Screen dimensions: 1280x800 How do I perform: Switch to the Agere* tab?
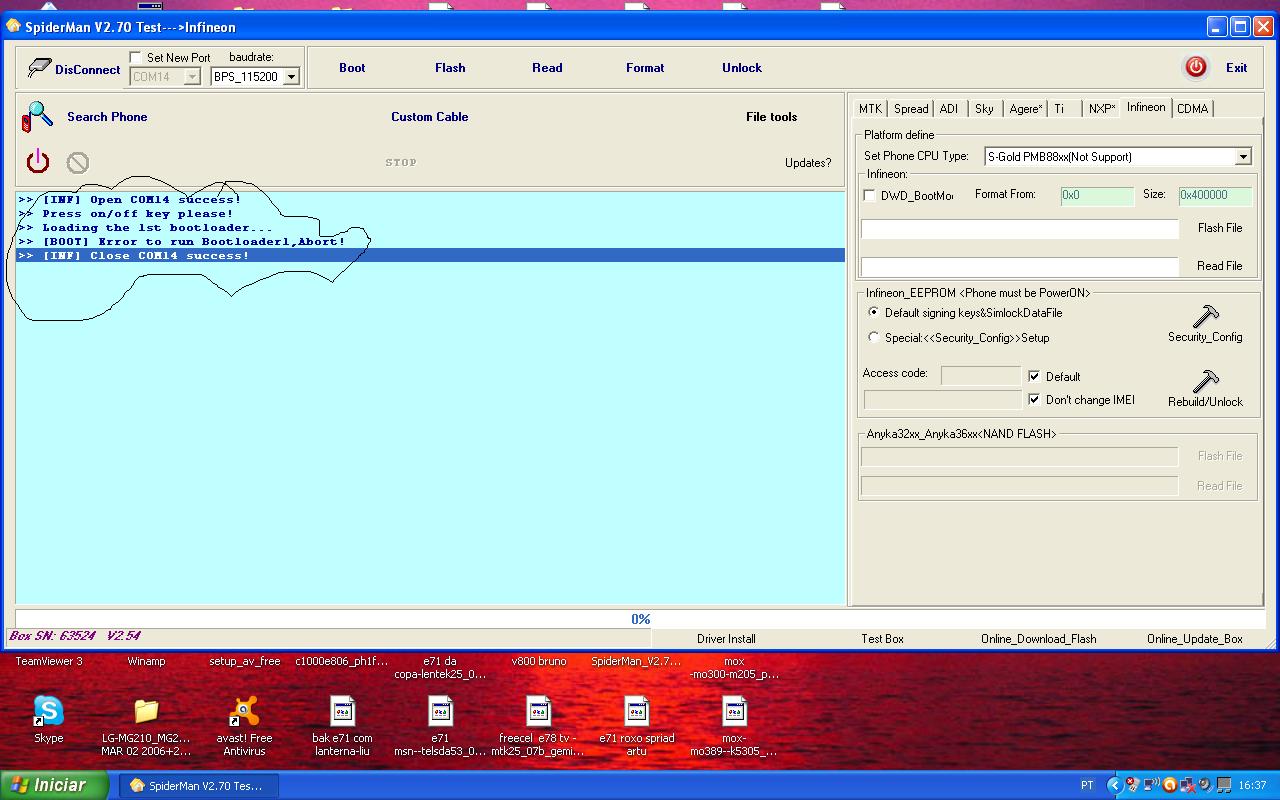coord(1025,109)
